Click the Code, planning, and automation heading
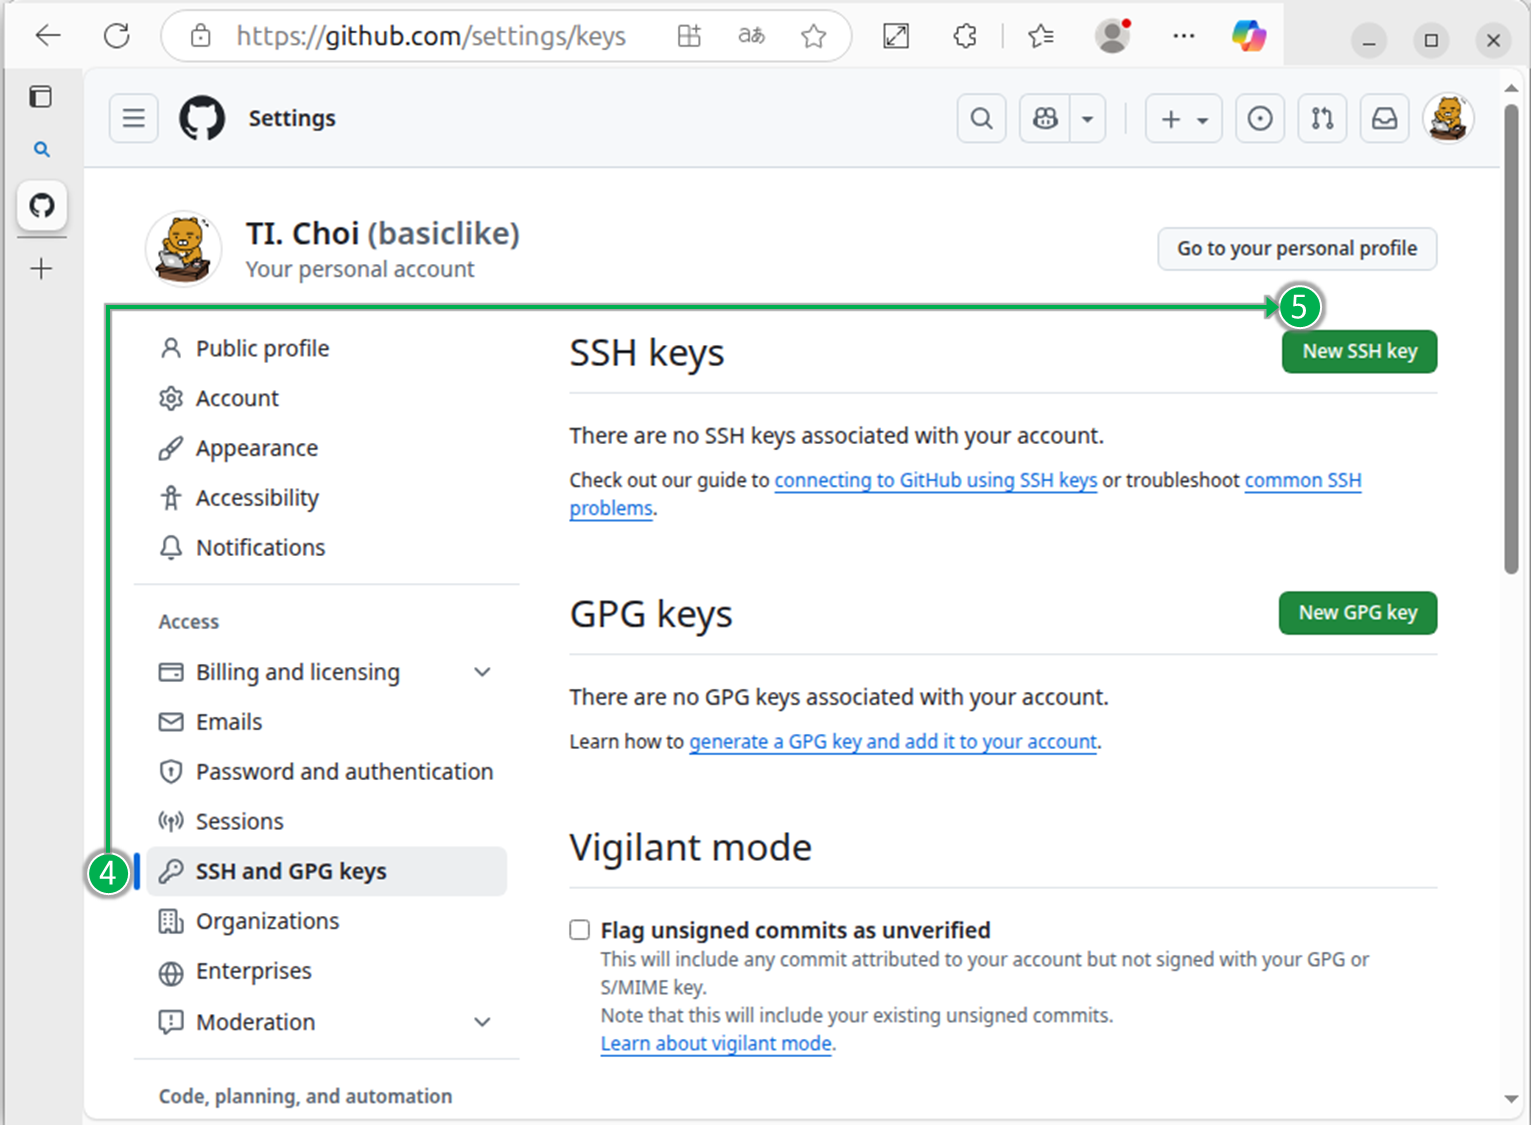This screenshot has height=1125, width=1531. (305, 1096)
